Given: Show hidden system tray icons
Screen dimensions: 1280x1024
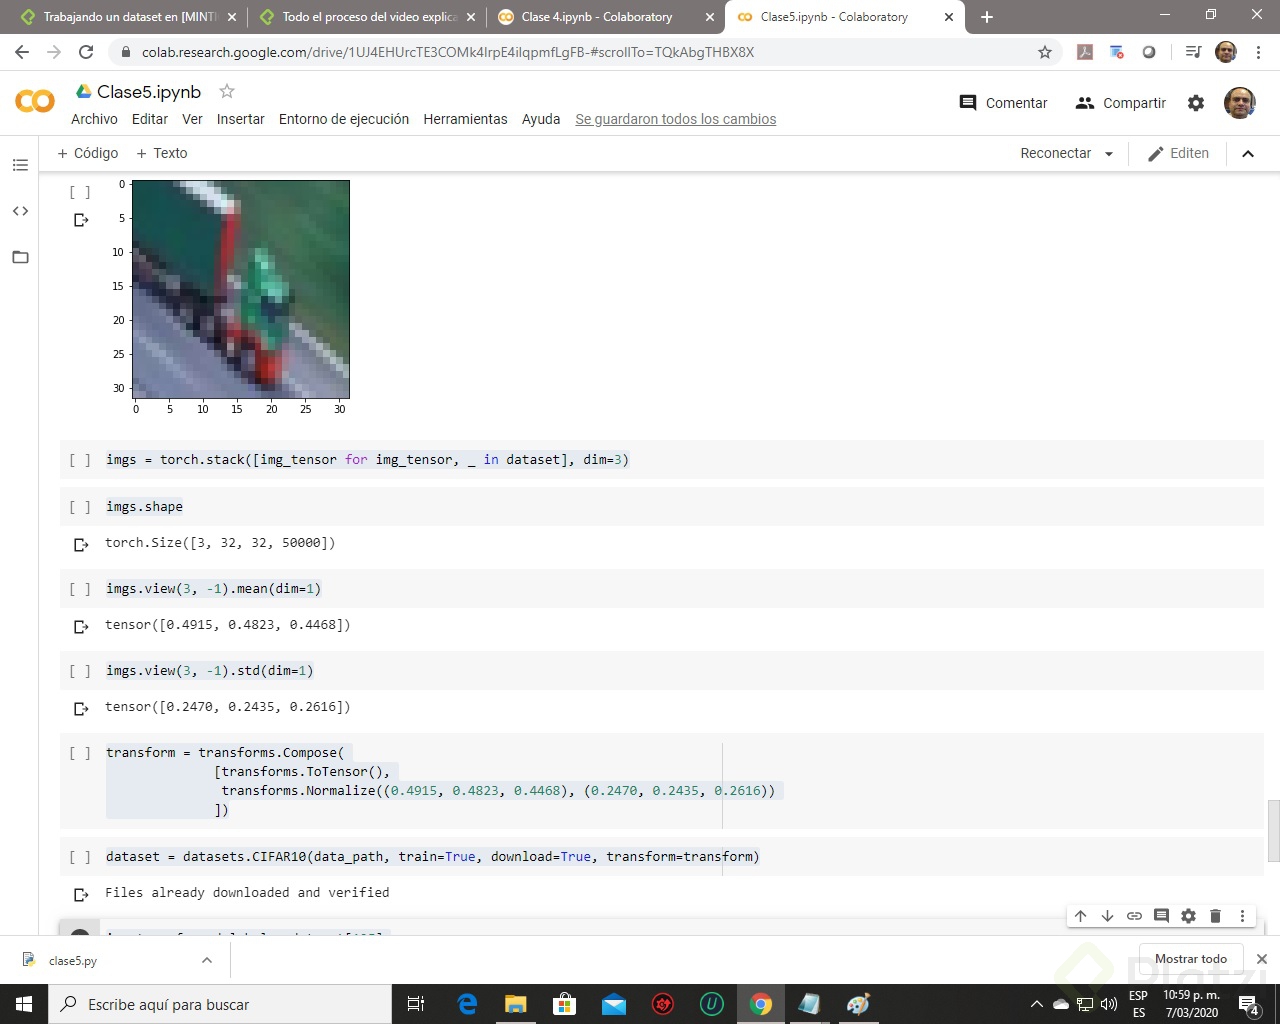Looking at the screenshot, I should (x=1037, y=1004).
